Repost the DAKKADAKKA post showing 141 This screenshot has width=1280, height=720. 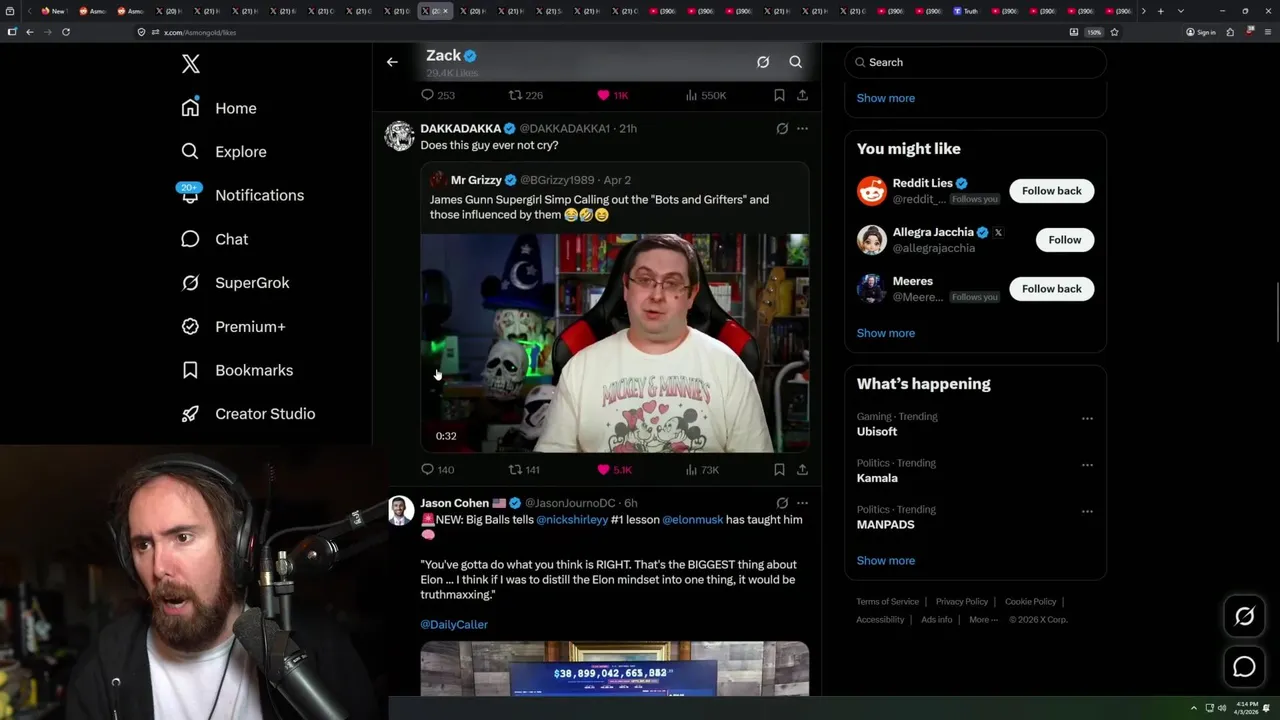524,469
